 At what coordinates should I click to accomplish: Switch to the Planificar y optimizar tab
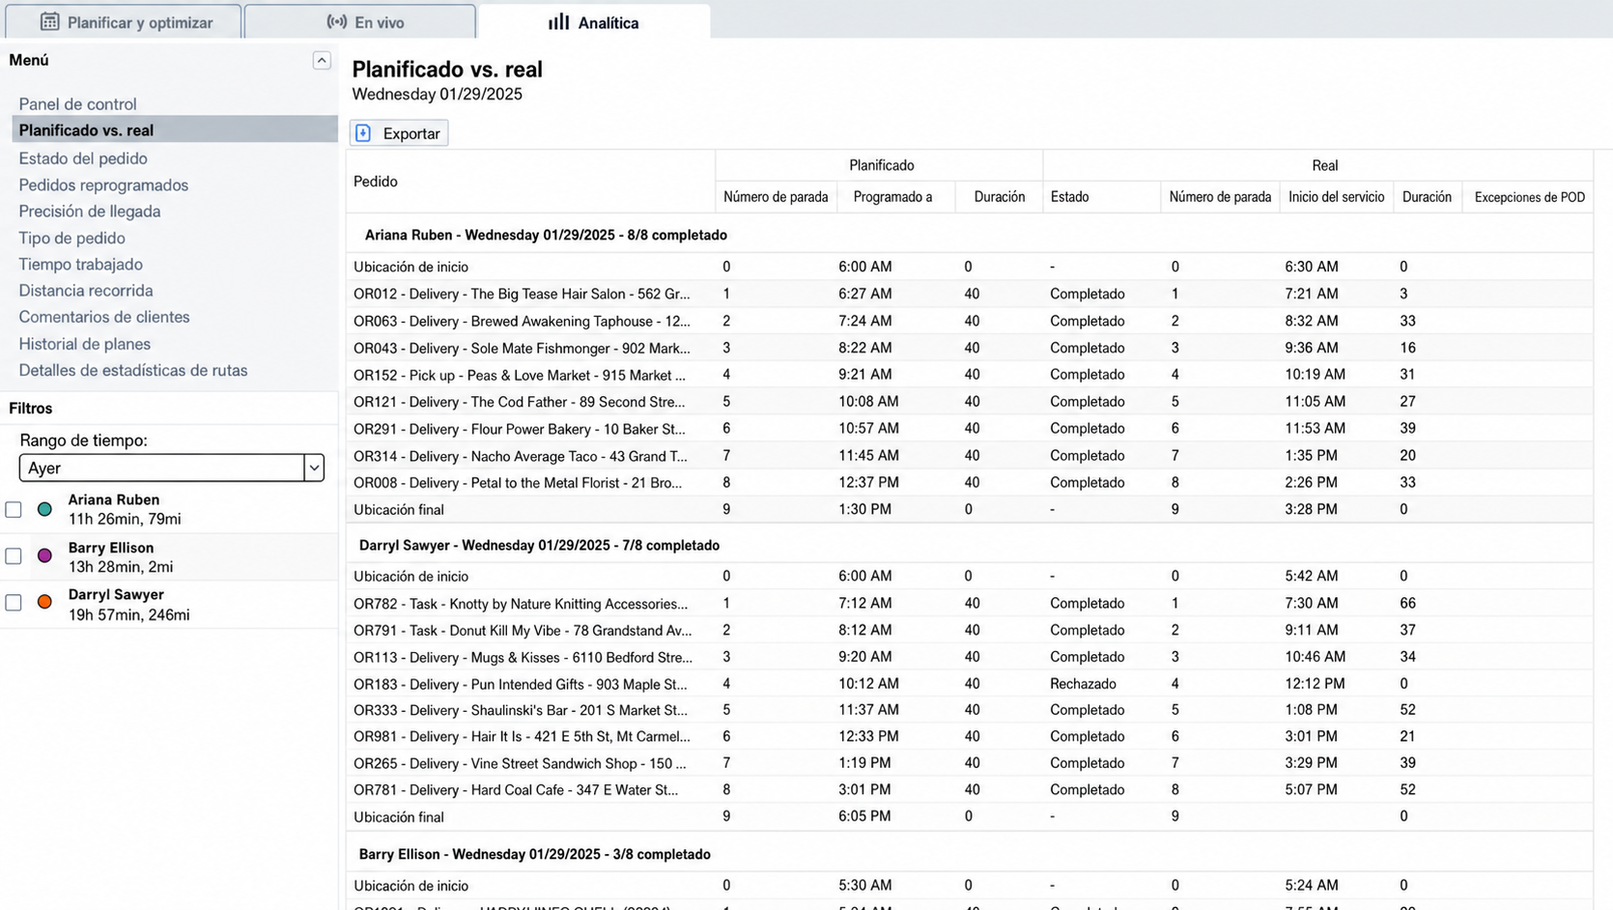point(121,22)
